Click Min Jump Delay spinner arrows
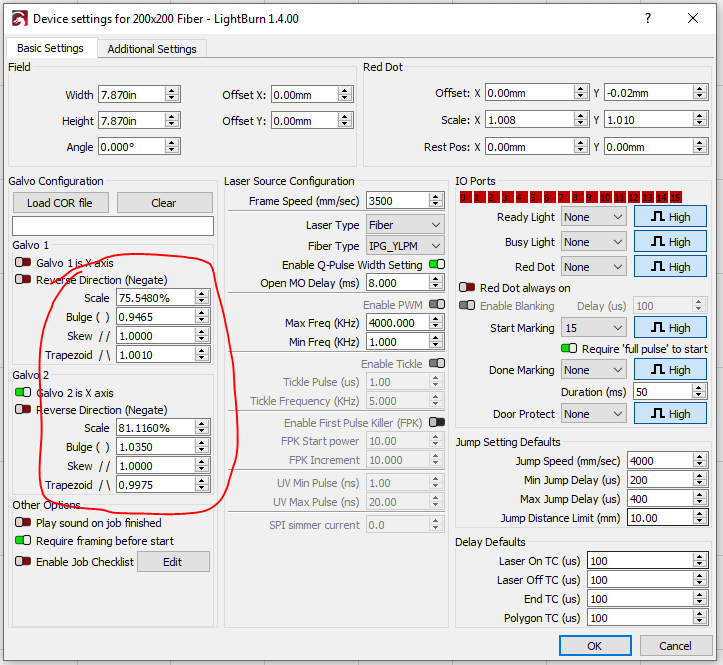The height and width of the screenshot is (665, 723). 699,480
